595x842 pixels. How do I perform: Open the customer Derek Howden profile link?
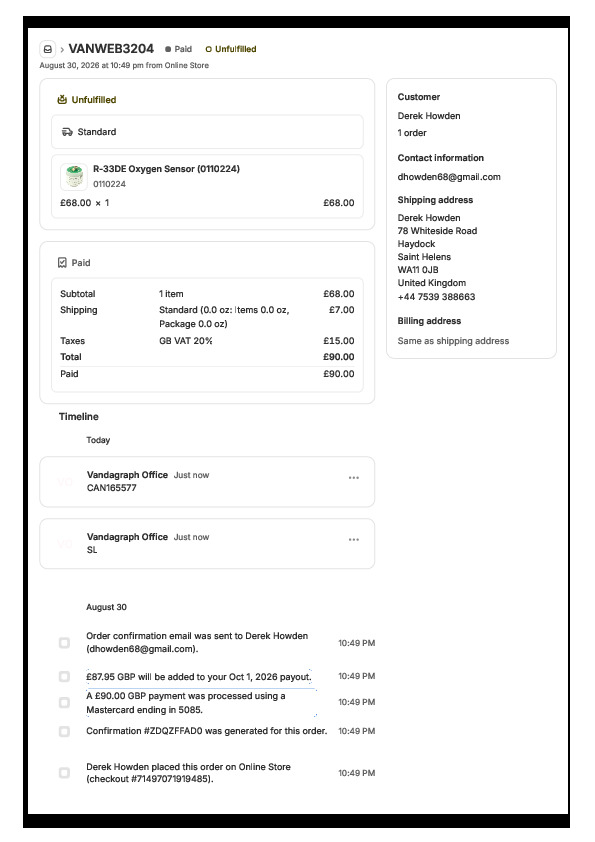[429, 115]
